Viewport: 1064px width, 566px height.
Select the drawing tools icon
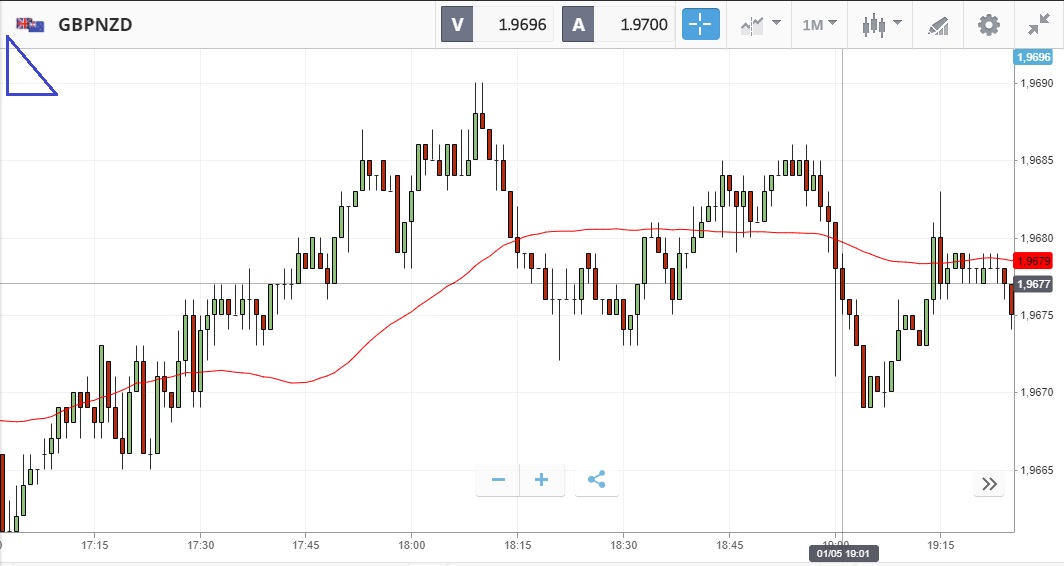pos(937,24)
